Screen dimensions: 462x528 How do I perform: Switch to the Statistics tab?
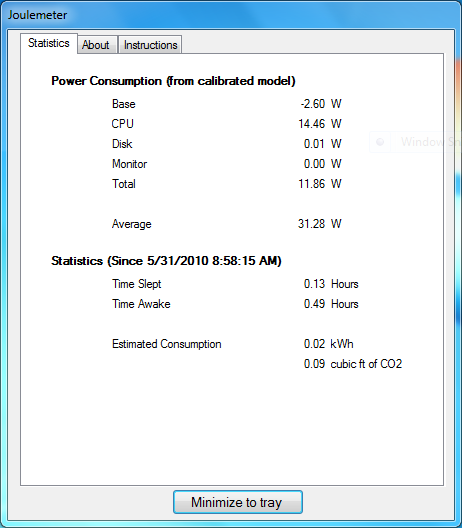pyautogui.click(x=49, y=43)
